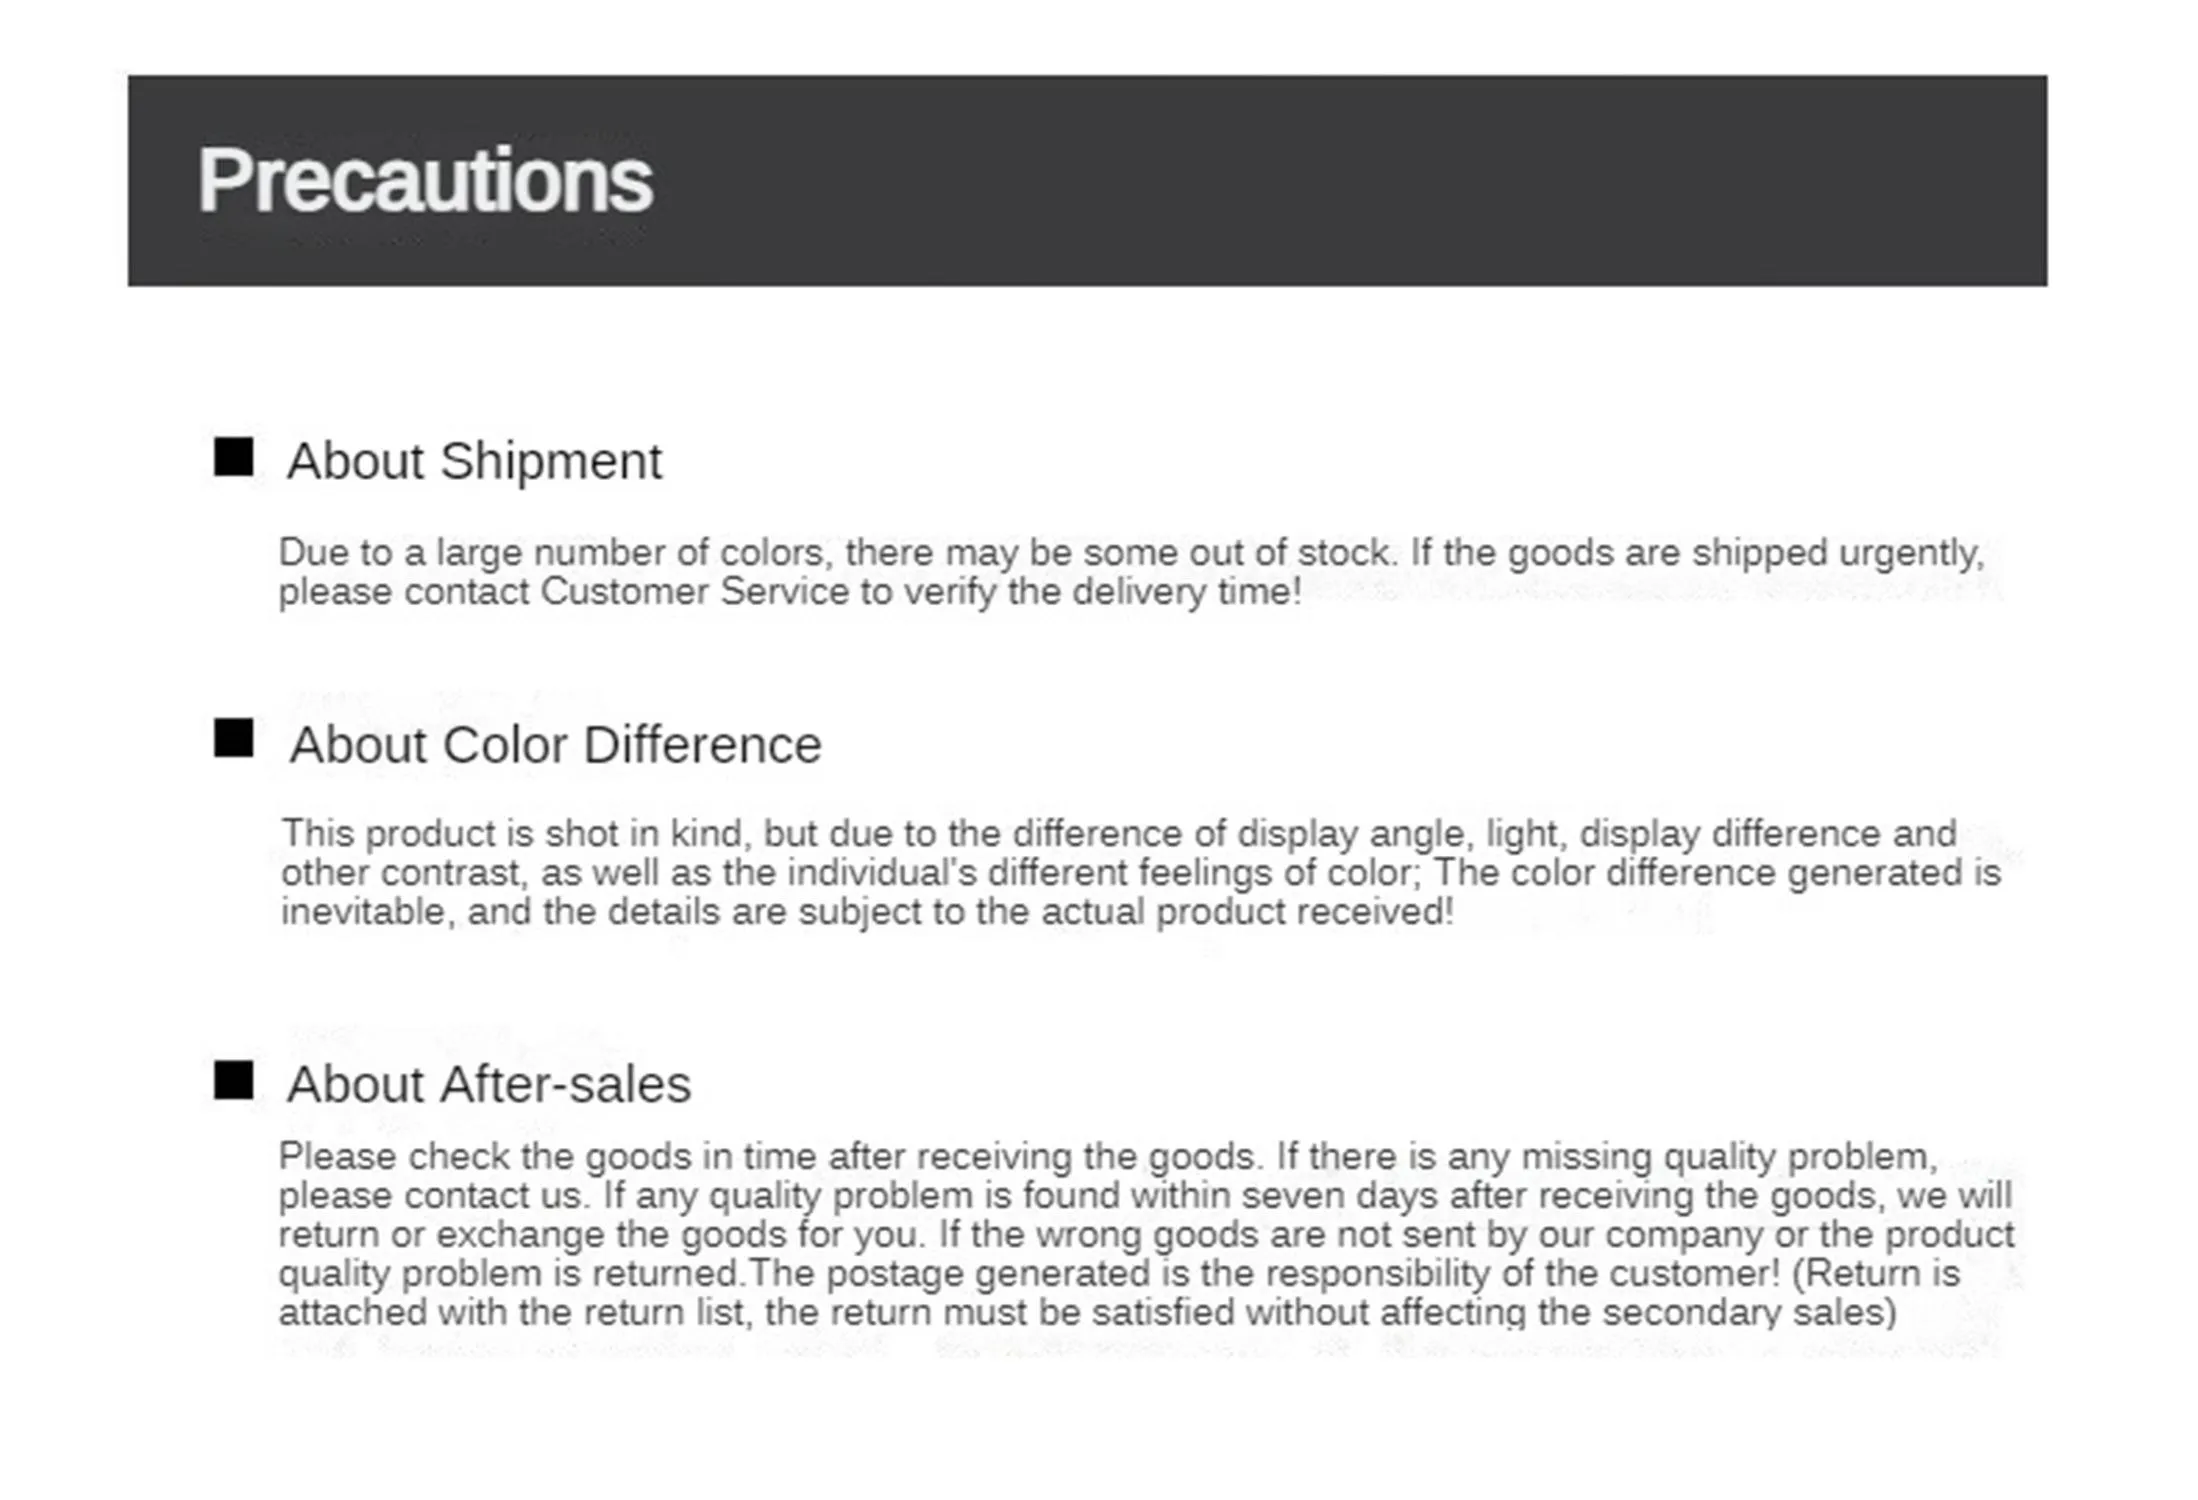Open the About Shipment heading
Viewport: 2198px width, 1500px height.
pyautogui.click(x=474, y=461)
